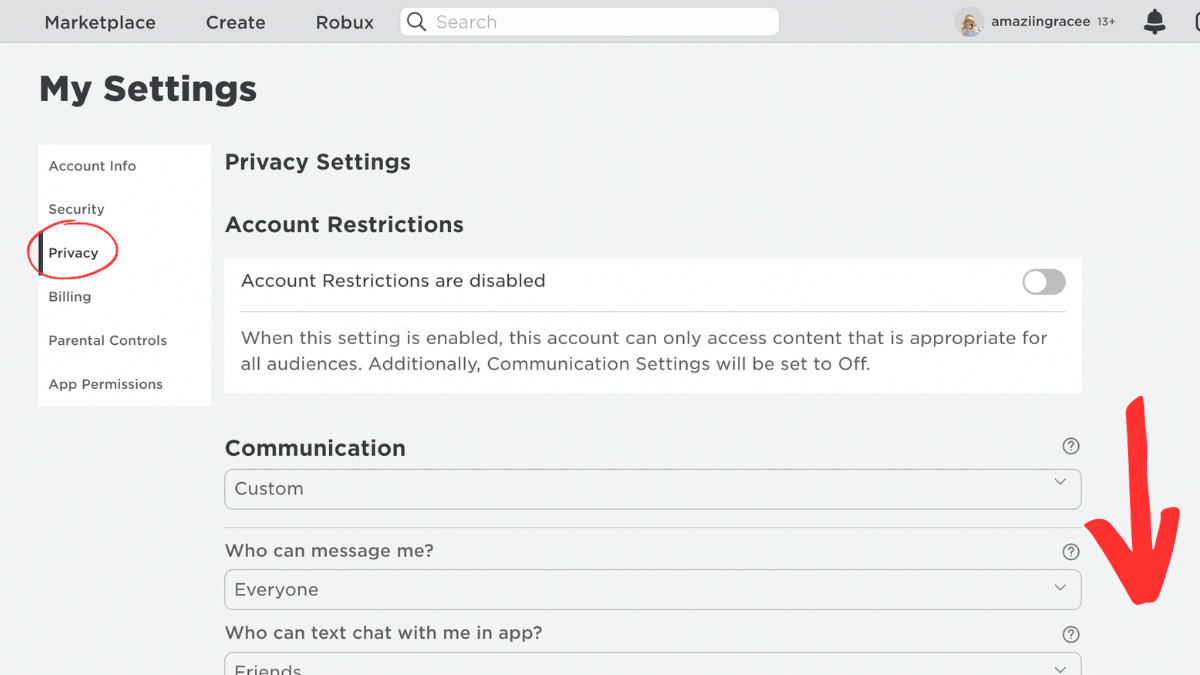Click help icon for Who can message me
This screenshot has width=1200, height=675.
1071,552
